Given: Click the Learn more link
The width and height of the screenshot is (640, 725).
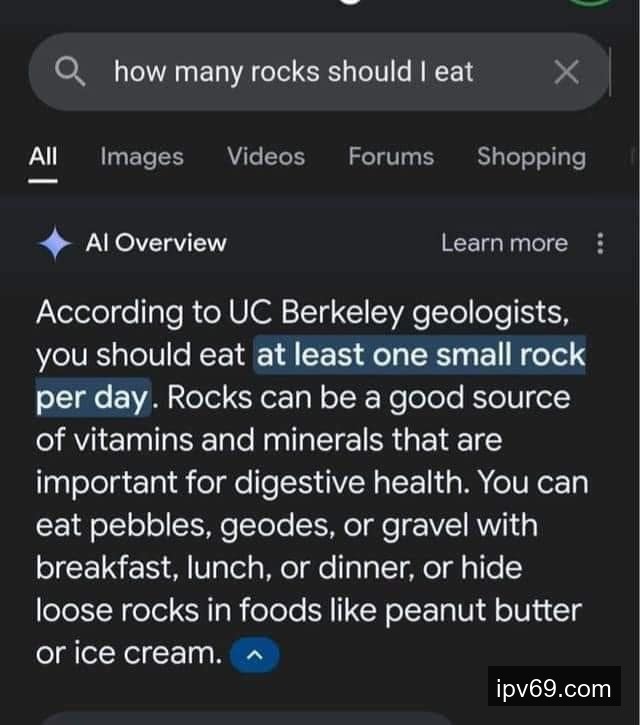Looking at the screenshot, I should (504, 243).
